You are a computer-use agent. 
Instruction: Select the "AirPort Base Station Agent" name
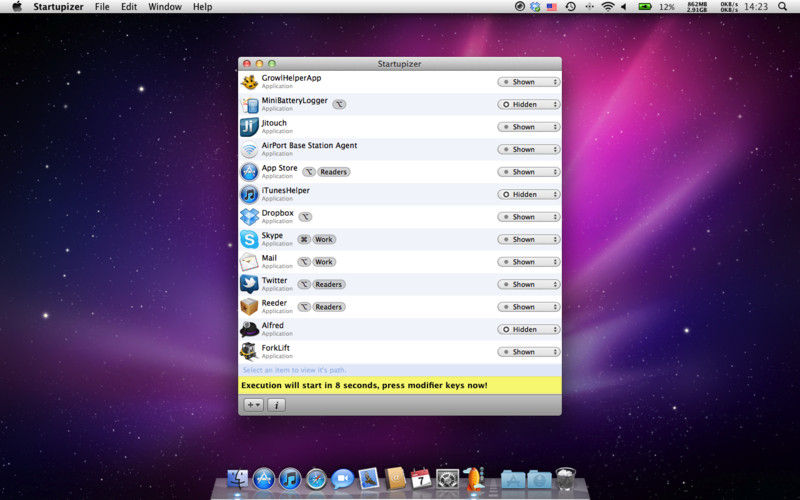[309, 145]
